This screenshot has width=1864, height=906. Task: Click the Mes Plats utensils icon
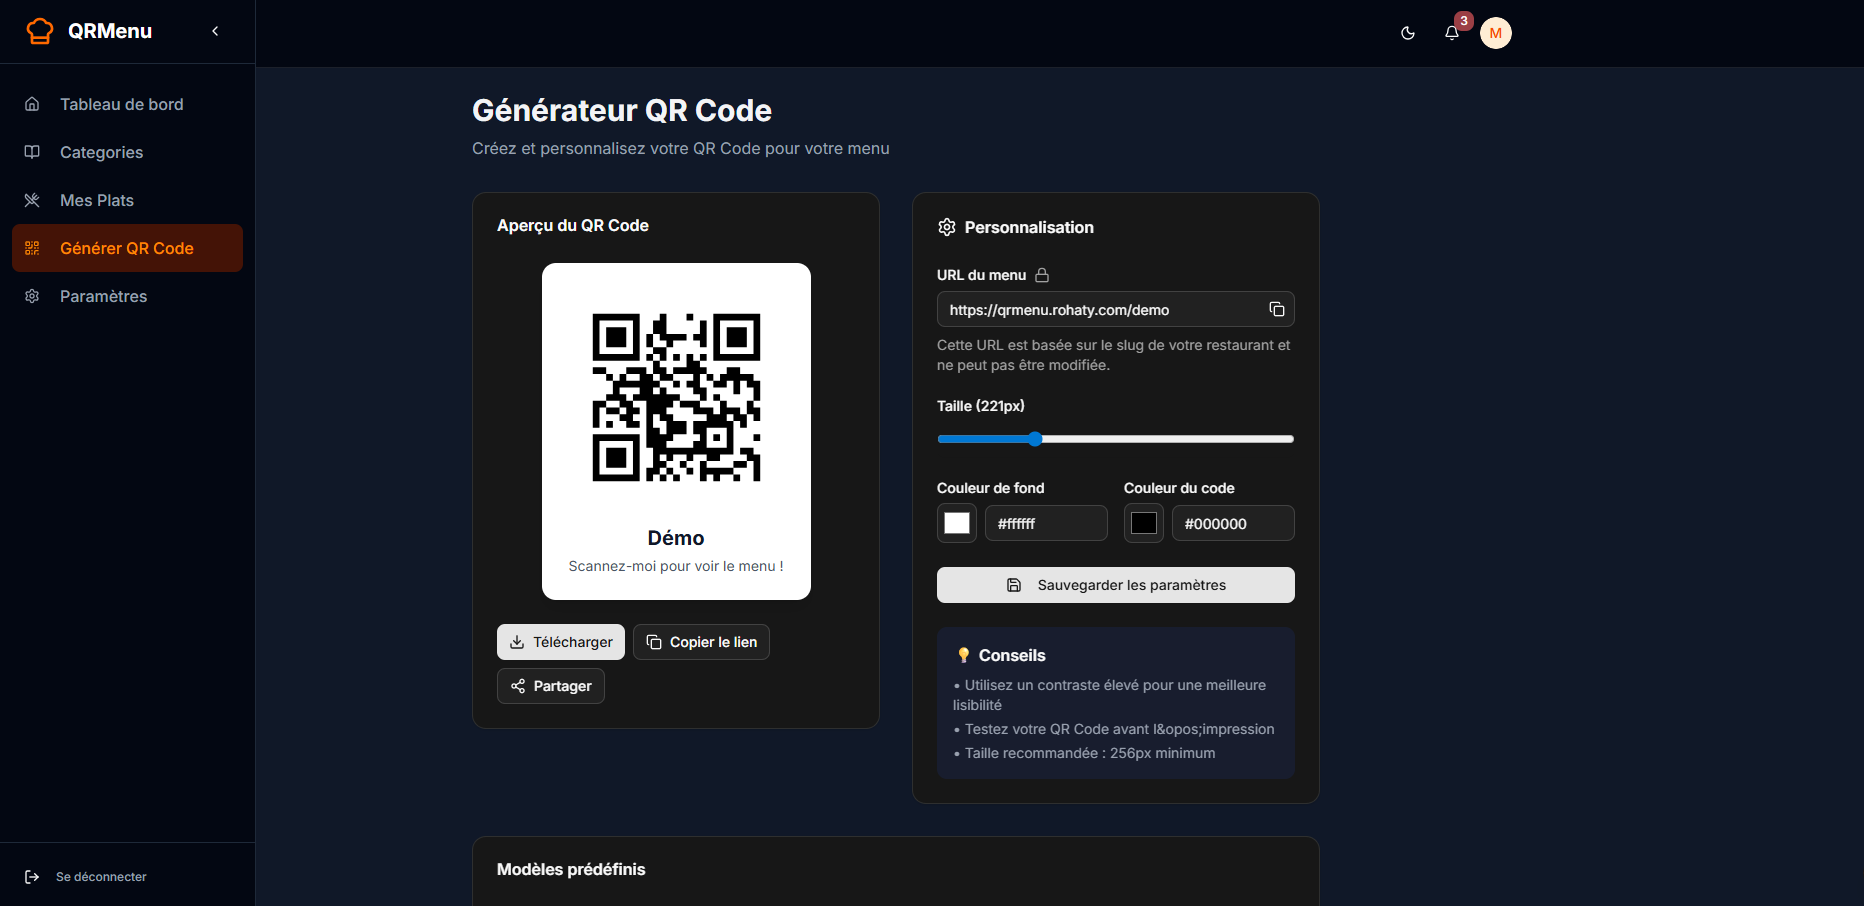point(32,200)
